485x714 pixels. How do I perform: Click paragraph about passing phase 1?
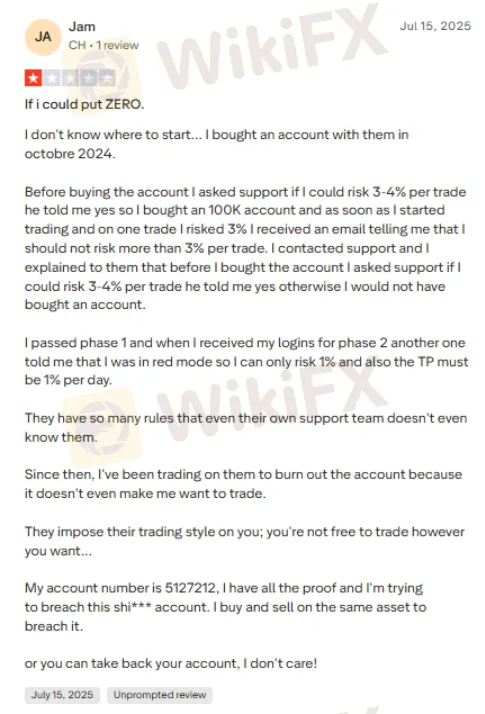click(246, 361)
